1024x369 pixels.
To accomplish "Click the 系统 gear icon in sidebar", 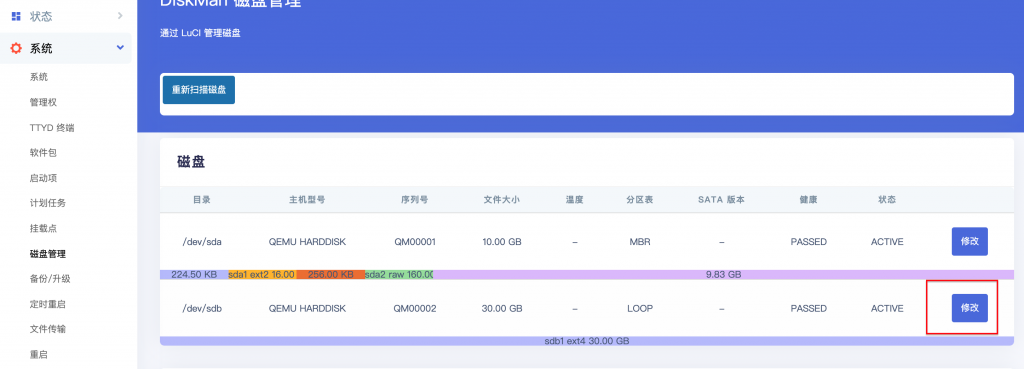I will click(x=16, y=48).
